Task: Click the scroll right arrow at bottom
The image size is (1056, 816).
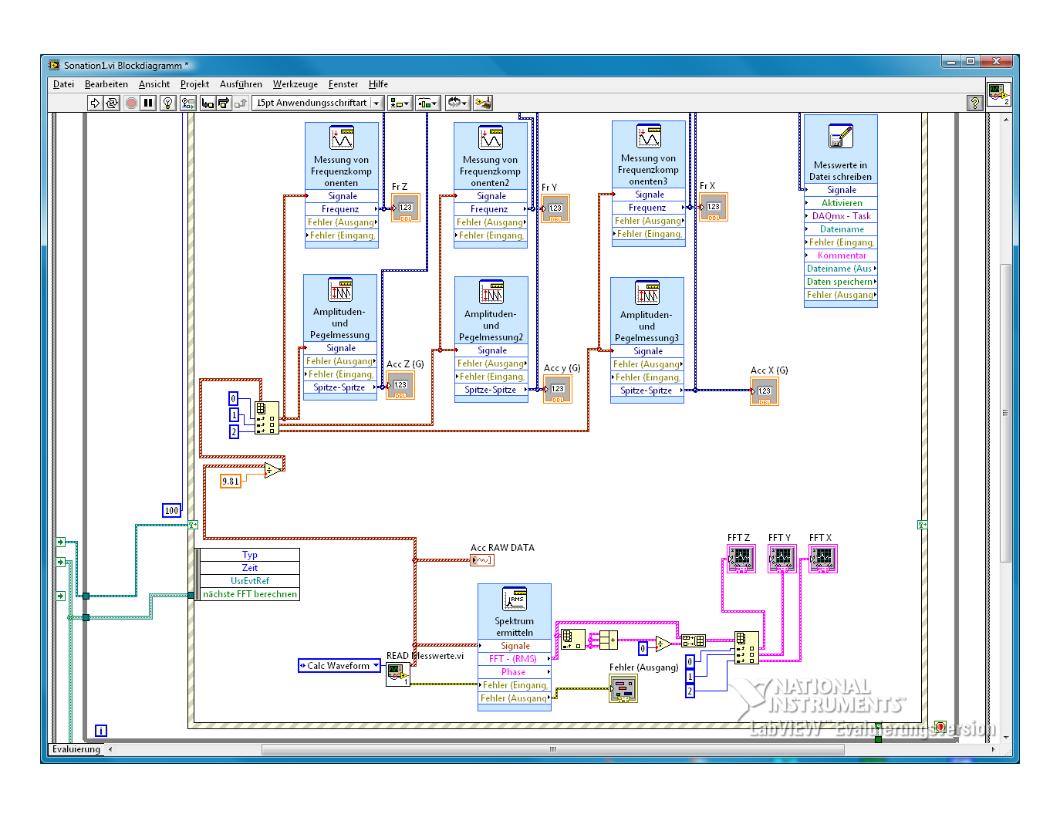Action: 993,749
